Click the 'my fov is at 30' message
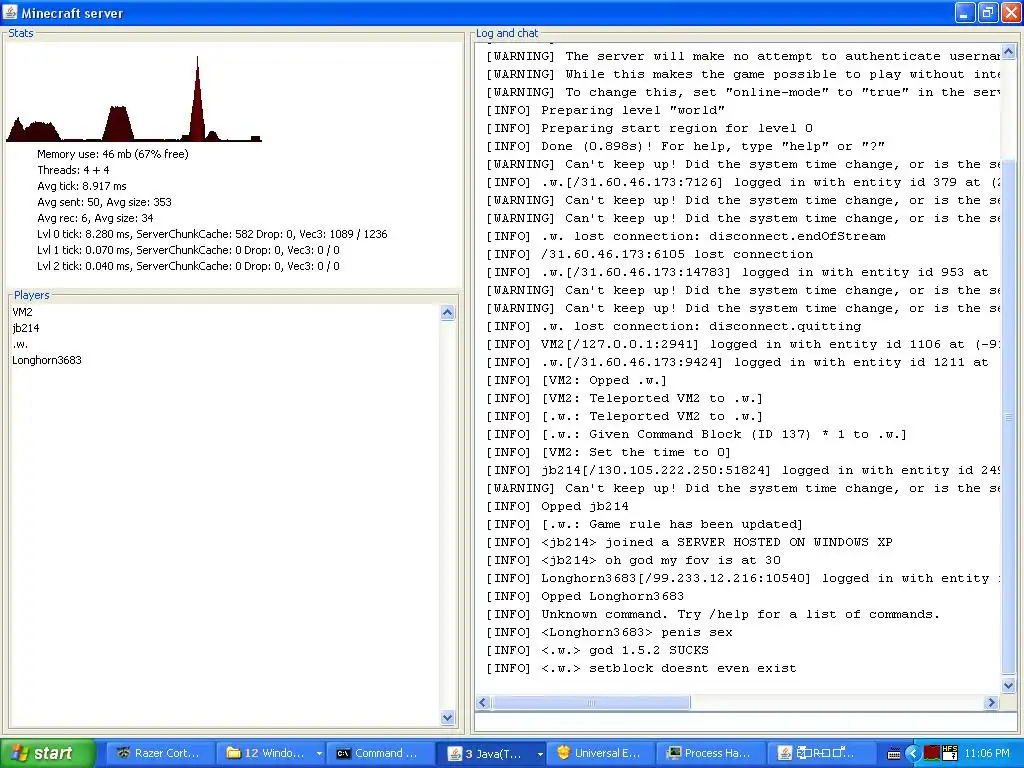 pos(633,560)
